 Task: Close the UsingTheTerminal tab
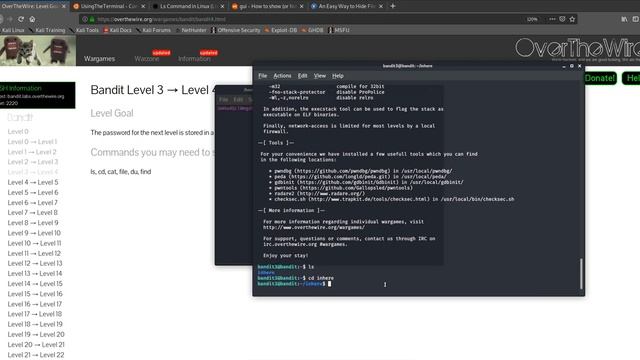click(x=143, y=6)
